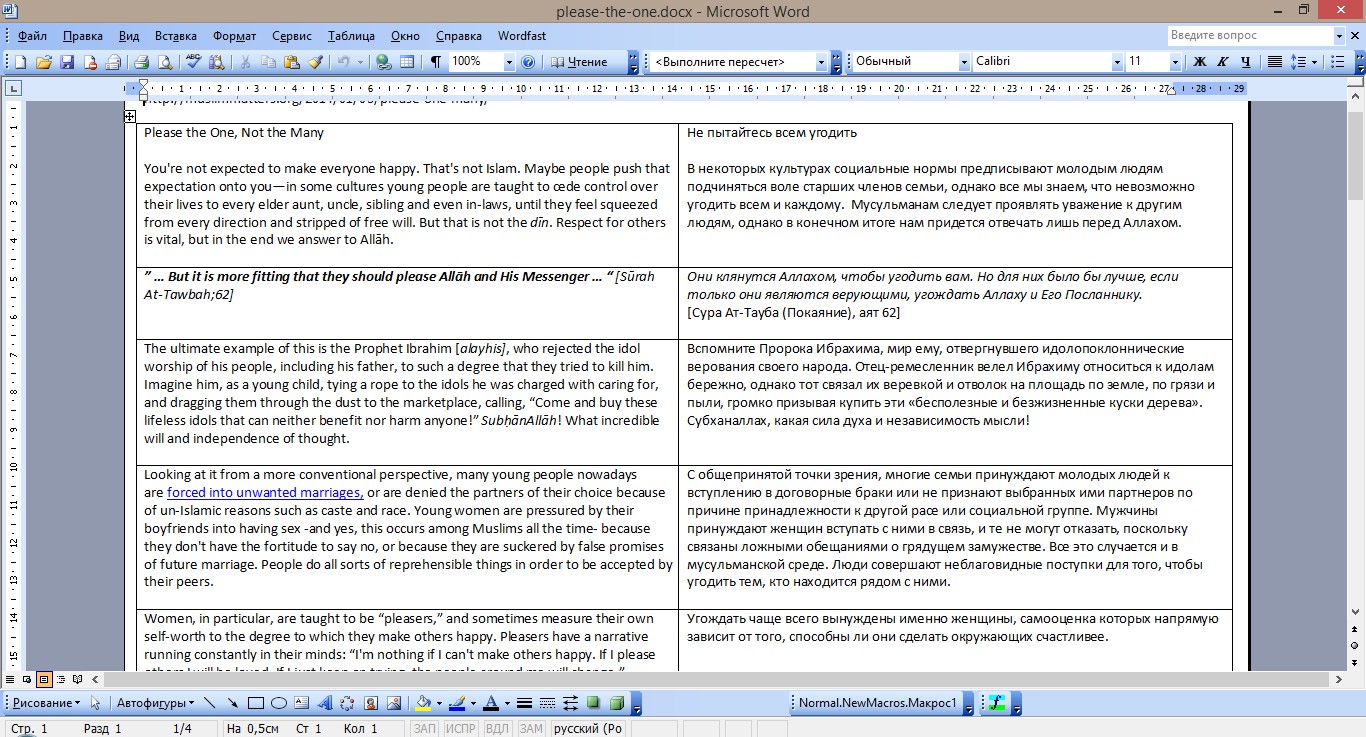Viewport: 1366px width, 737px height.
Task: Apply line color with brush icon
Action: (x=456, y=703)
